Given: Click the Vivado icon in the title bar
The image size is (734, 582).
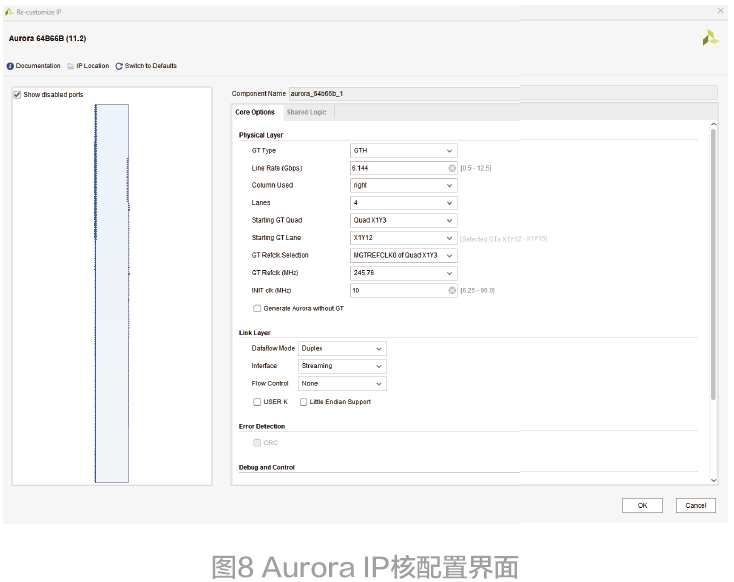Looking at the screenshot, I should tap(9, 12).
